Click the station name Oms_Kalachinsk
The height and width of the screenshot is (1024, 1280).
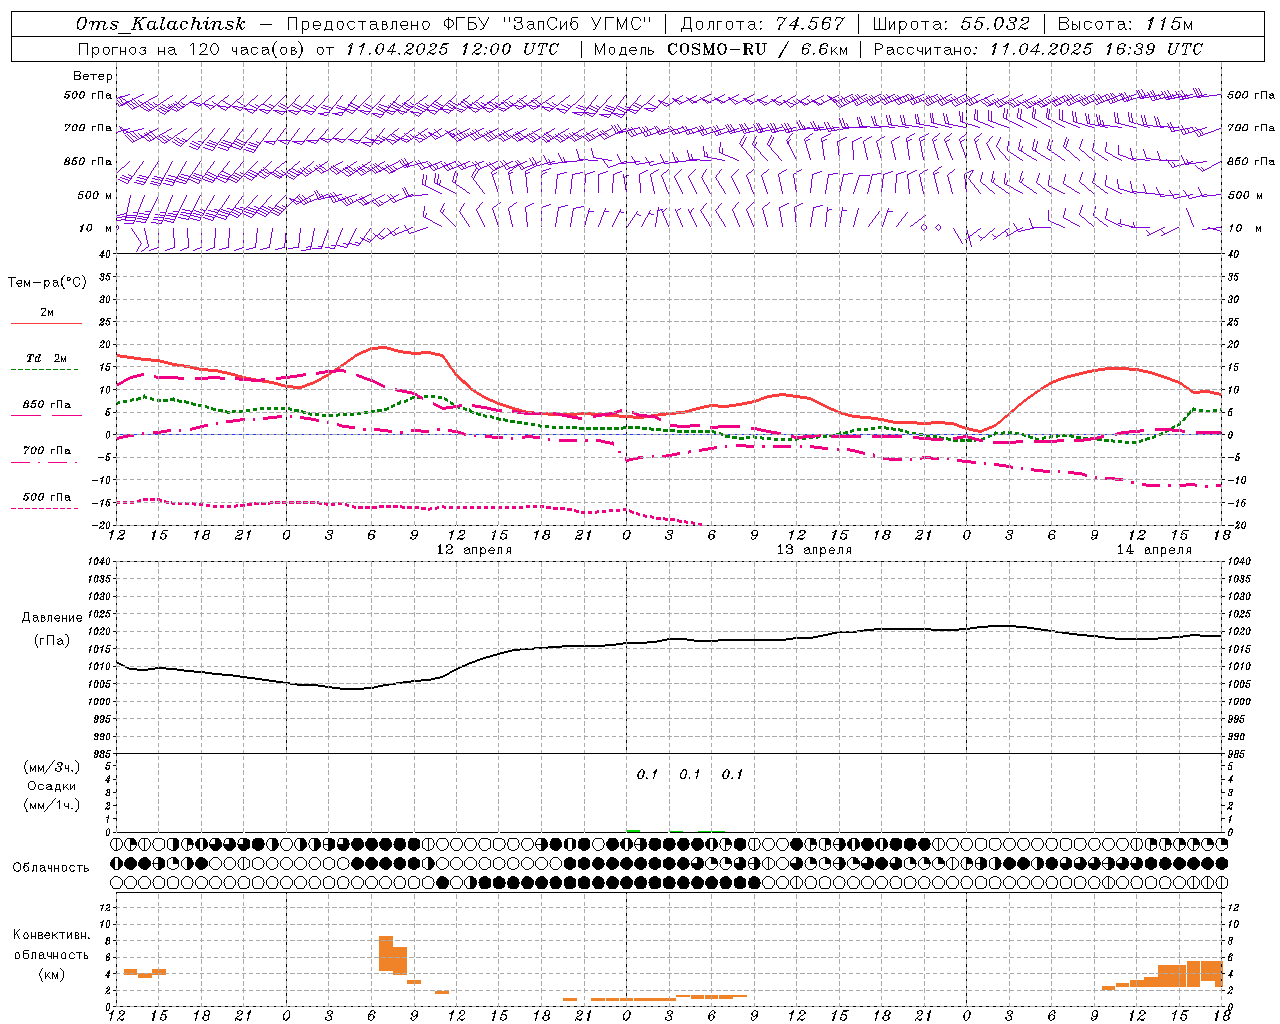click(x=160, y=24)
